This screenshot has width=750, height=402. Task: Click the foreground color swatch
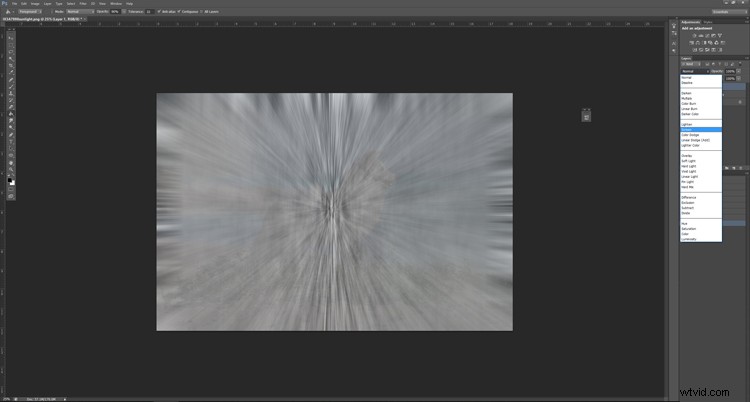tap(10, 180)
